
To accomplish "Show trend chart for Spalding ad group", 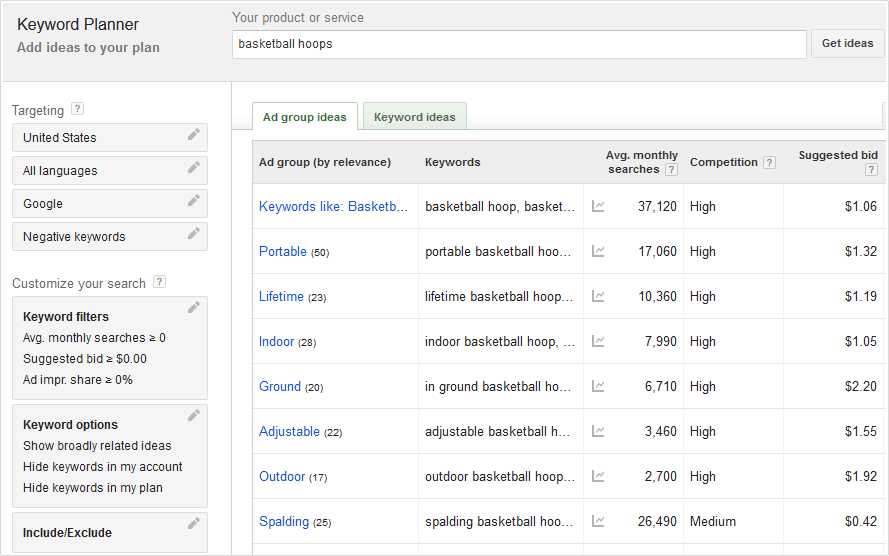I will tap(598, 521).
